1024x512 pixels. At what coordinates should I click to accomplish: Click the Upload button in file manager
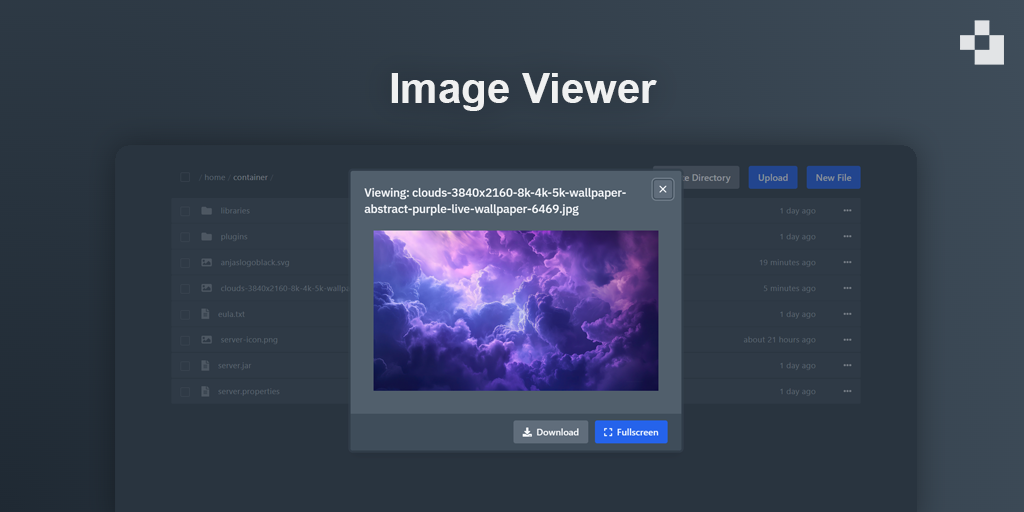pos(773,178)
